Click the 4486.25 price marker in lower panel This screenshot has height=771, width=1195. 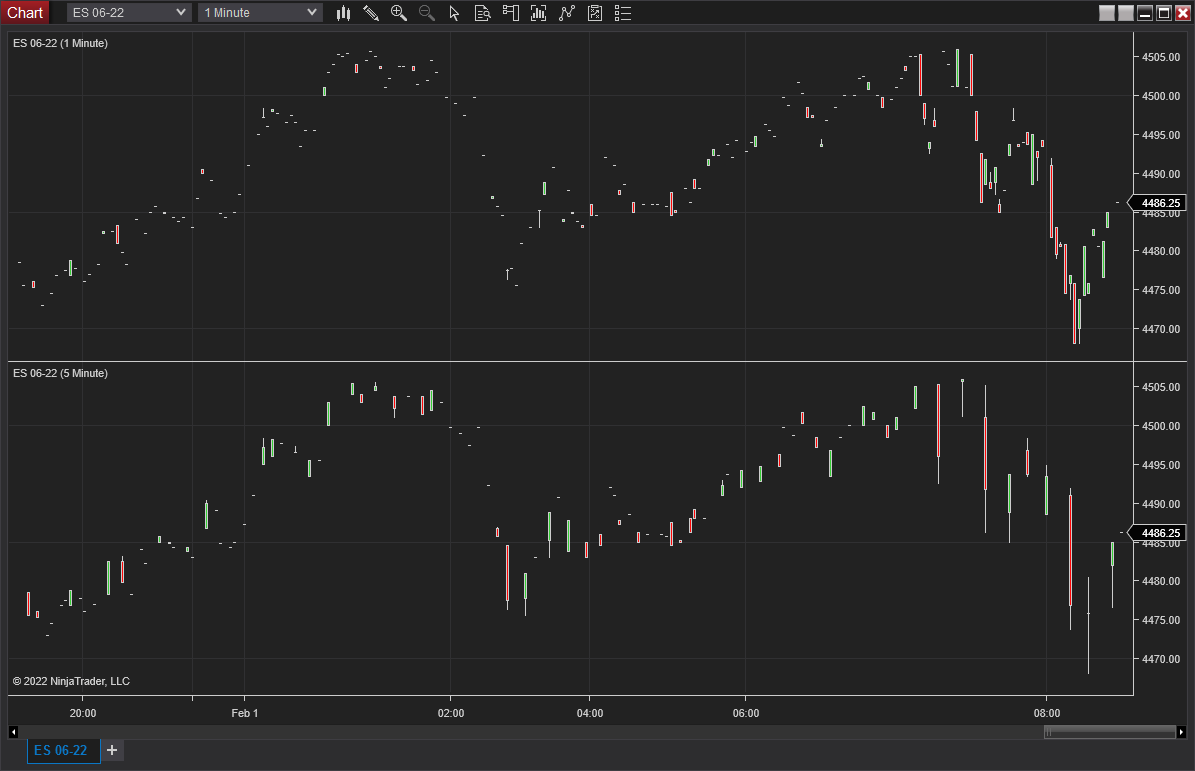(1157, 533)
